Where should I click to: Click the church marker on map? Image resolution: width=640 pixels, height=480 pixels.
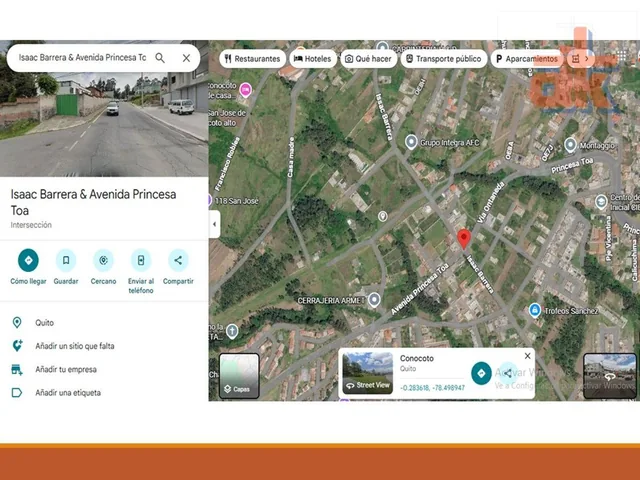(232, 331)
